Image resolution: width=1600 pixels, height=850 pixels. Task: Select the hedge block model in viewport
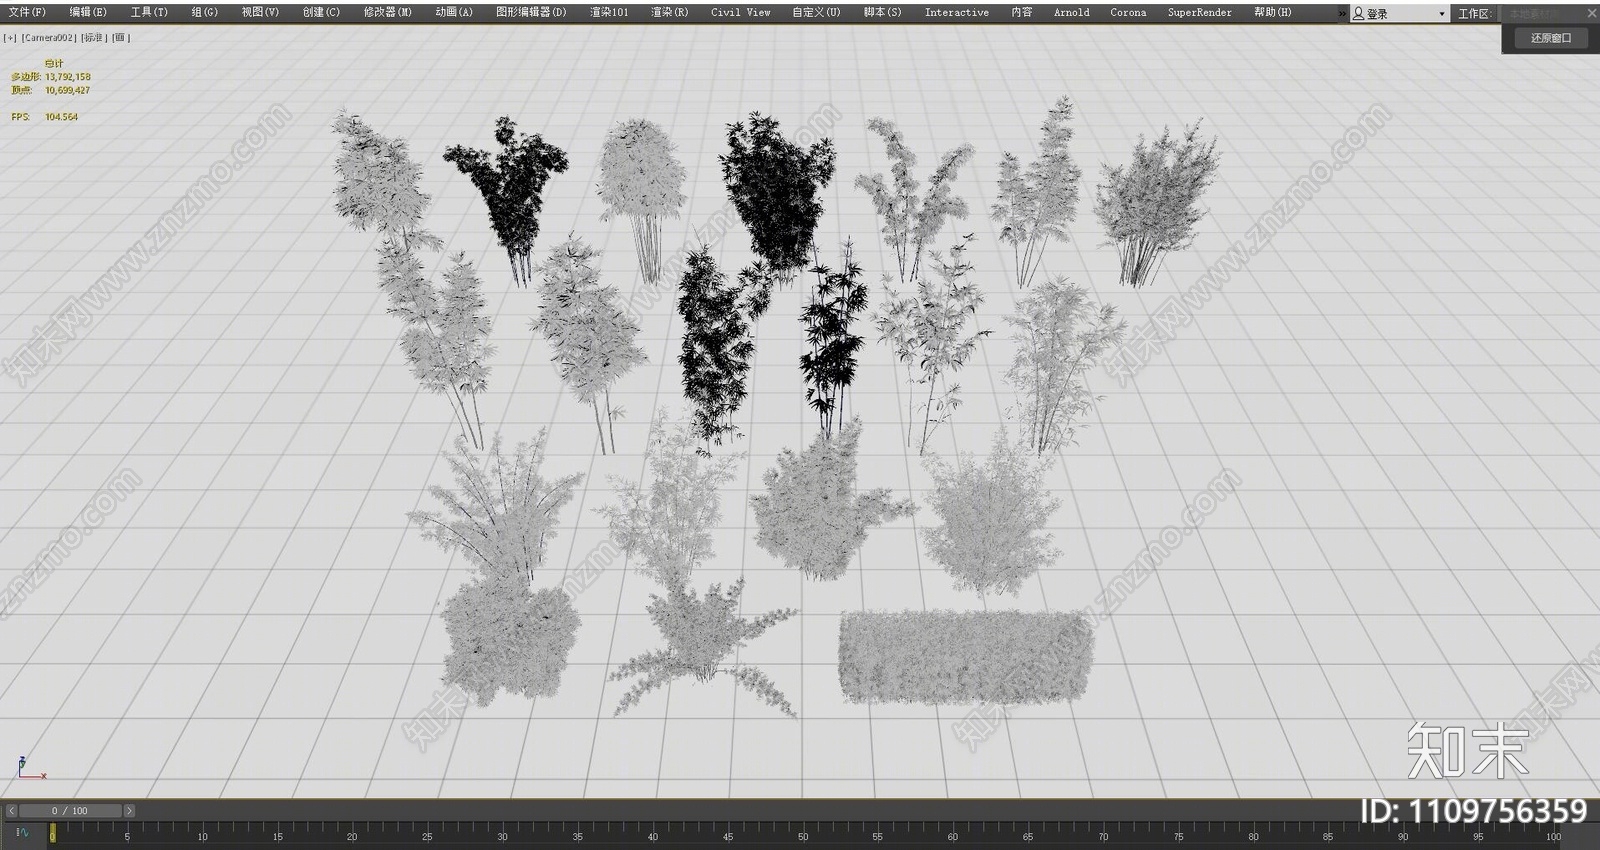point(965,656)
